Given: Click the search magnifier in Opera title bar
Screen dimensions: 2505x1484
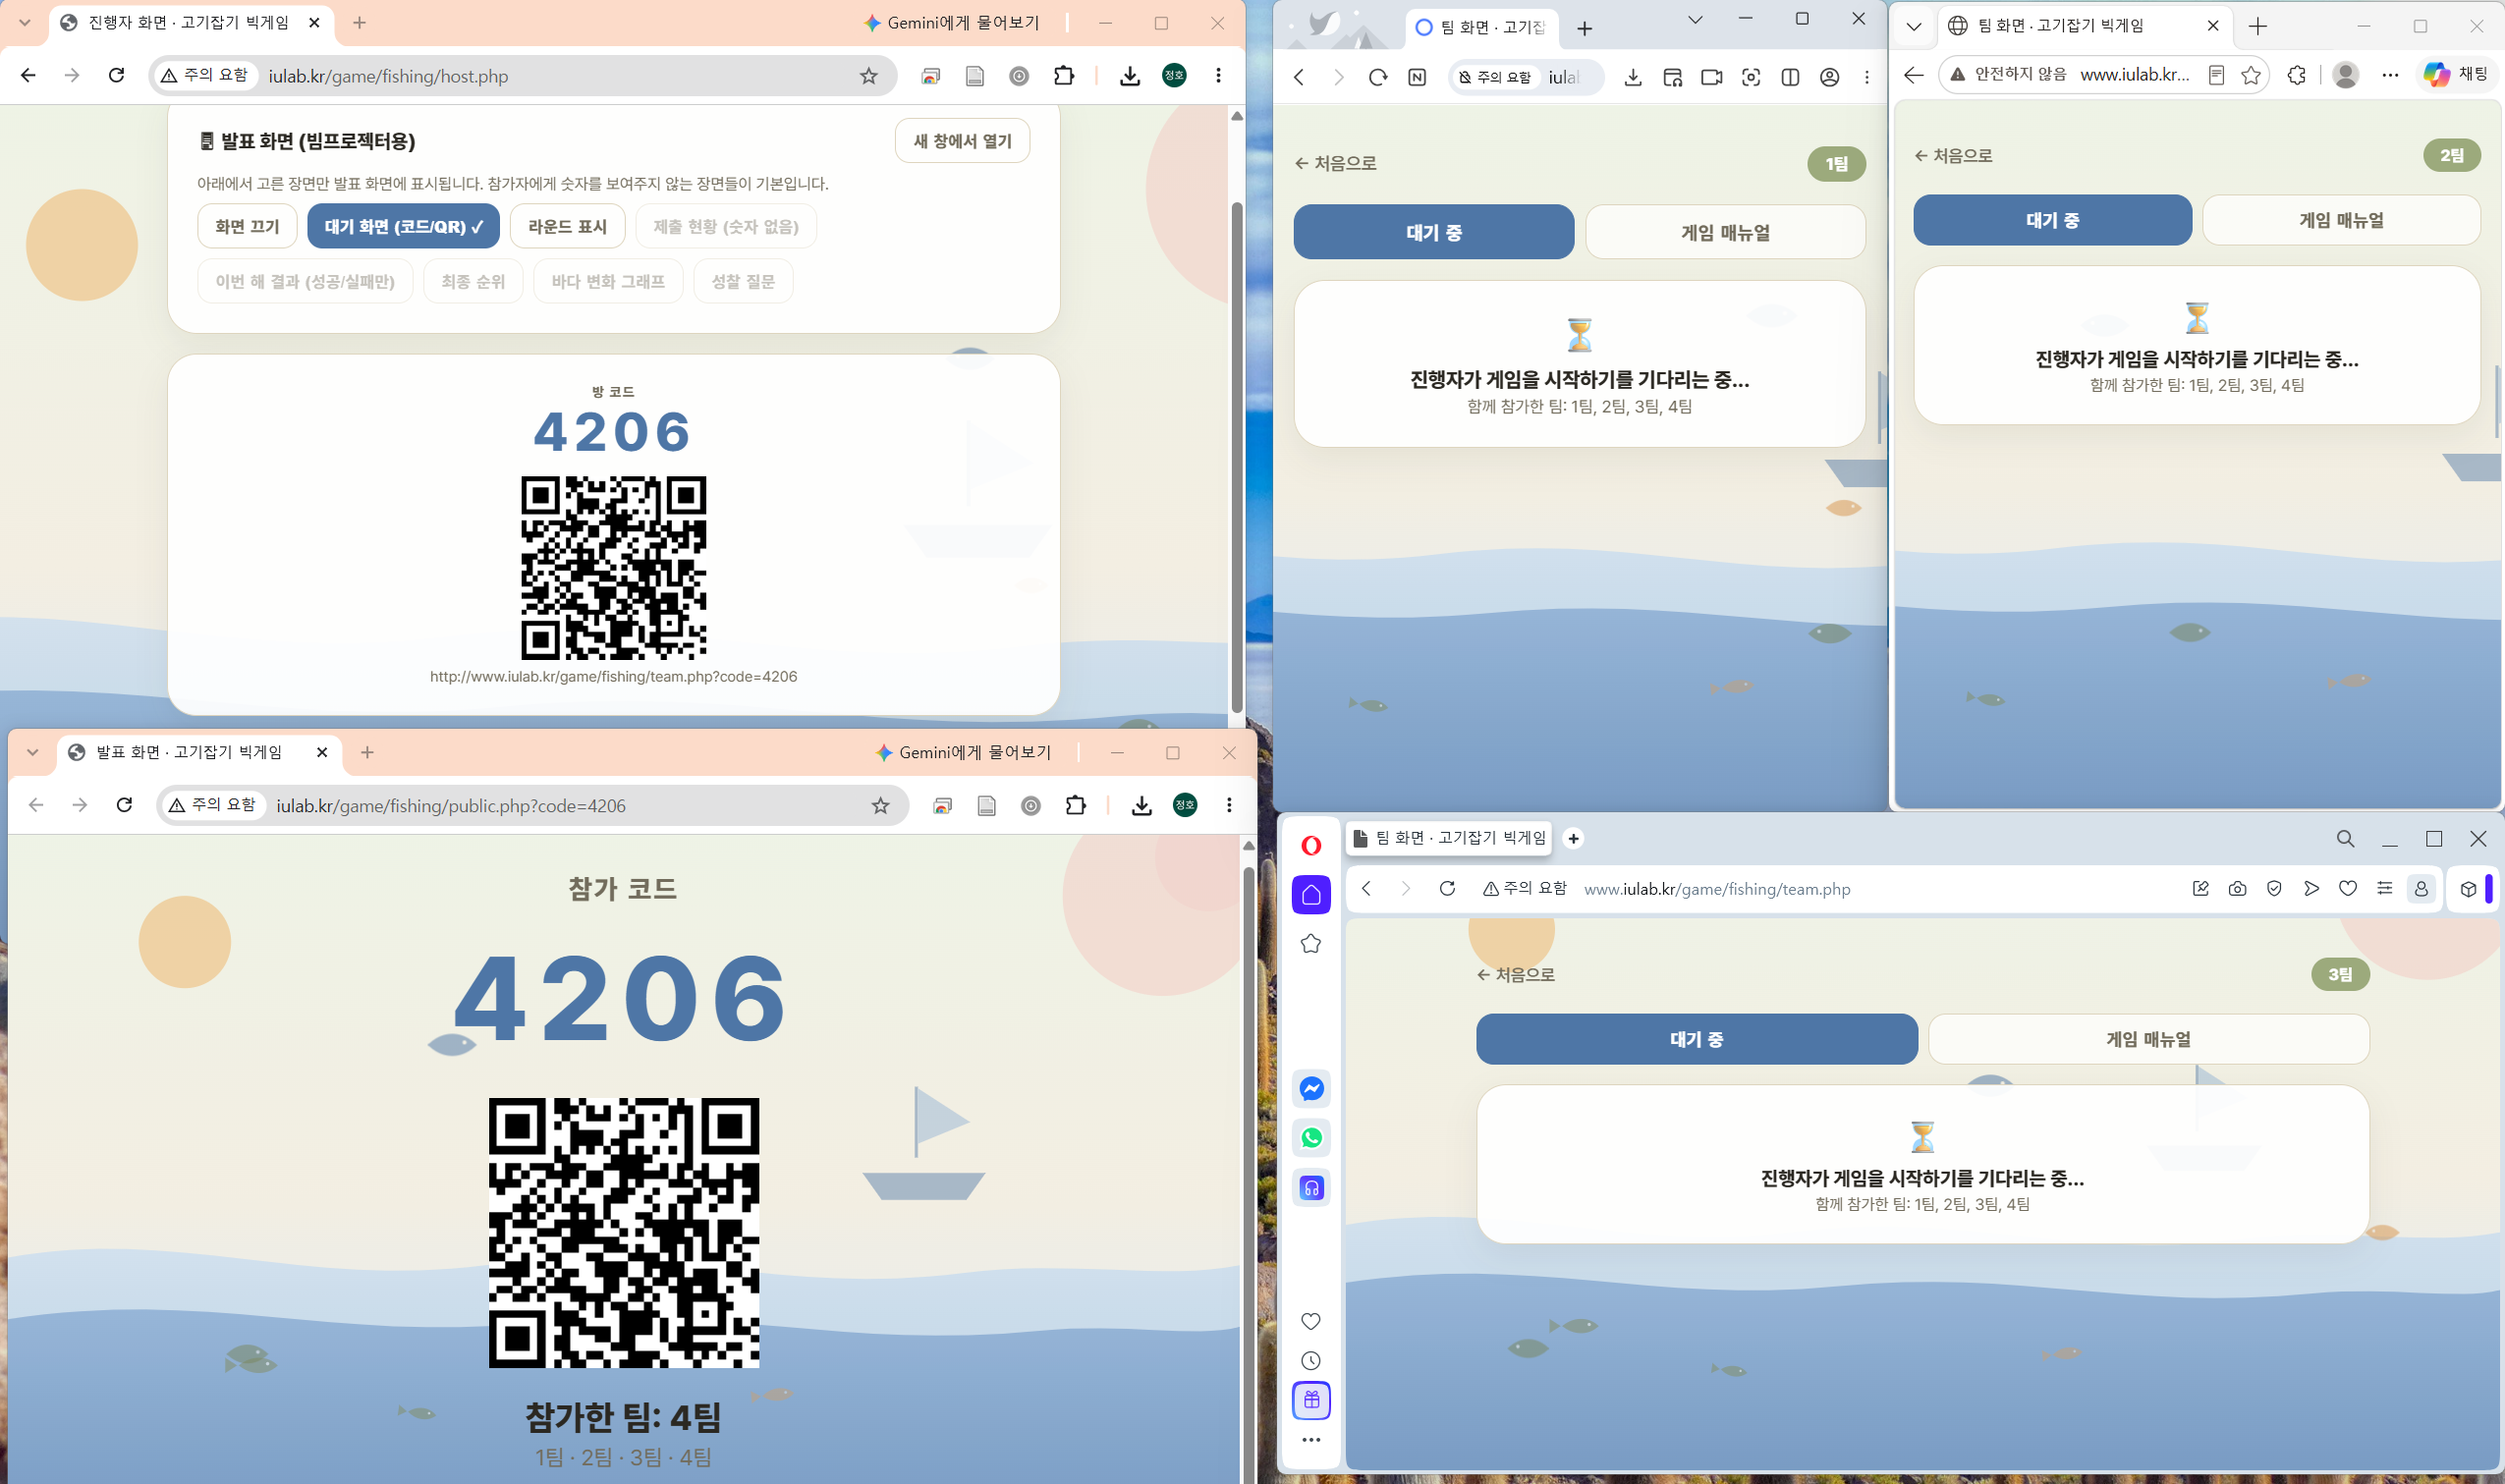Looking at the screenshot, I should coord(2345,839).
